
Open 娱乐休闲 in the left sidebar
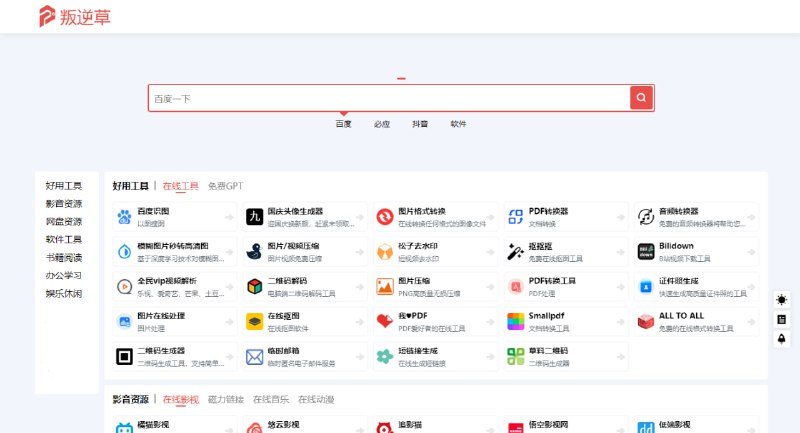point(64,293)
